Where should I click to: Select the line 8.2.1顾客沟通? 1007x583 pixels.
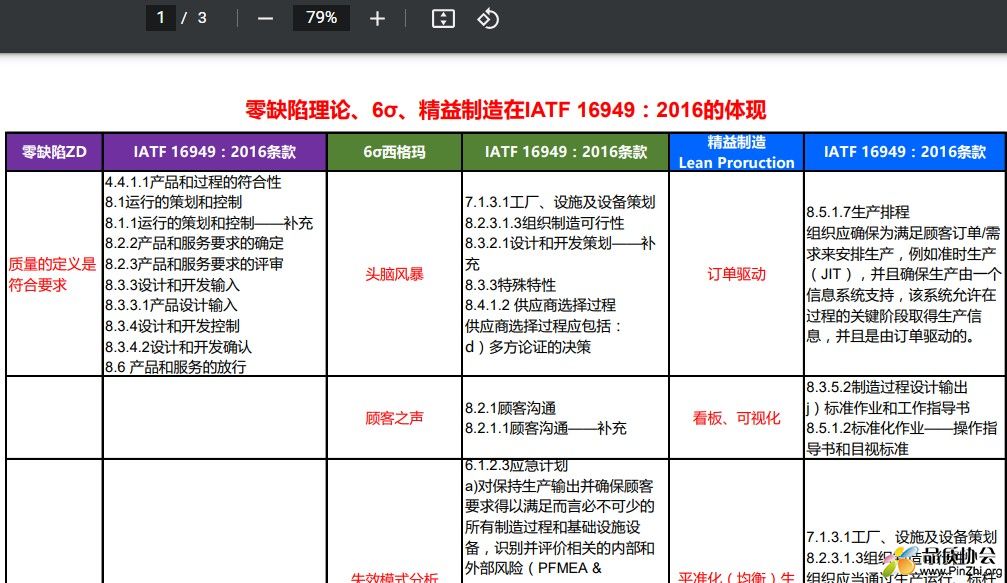[511, 408]
